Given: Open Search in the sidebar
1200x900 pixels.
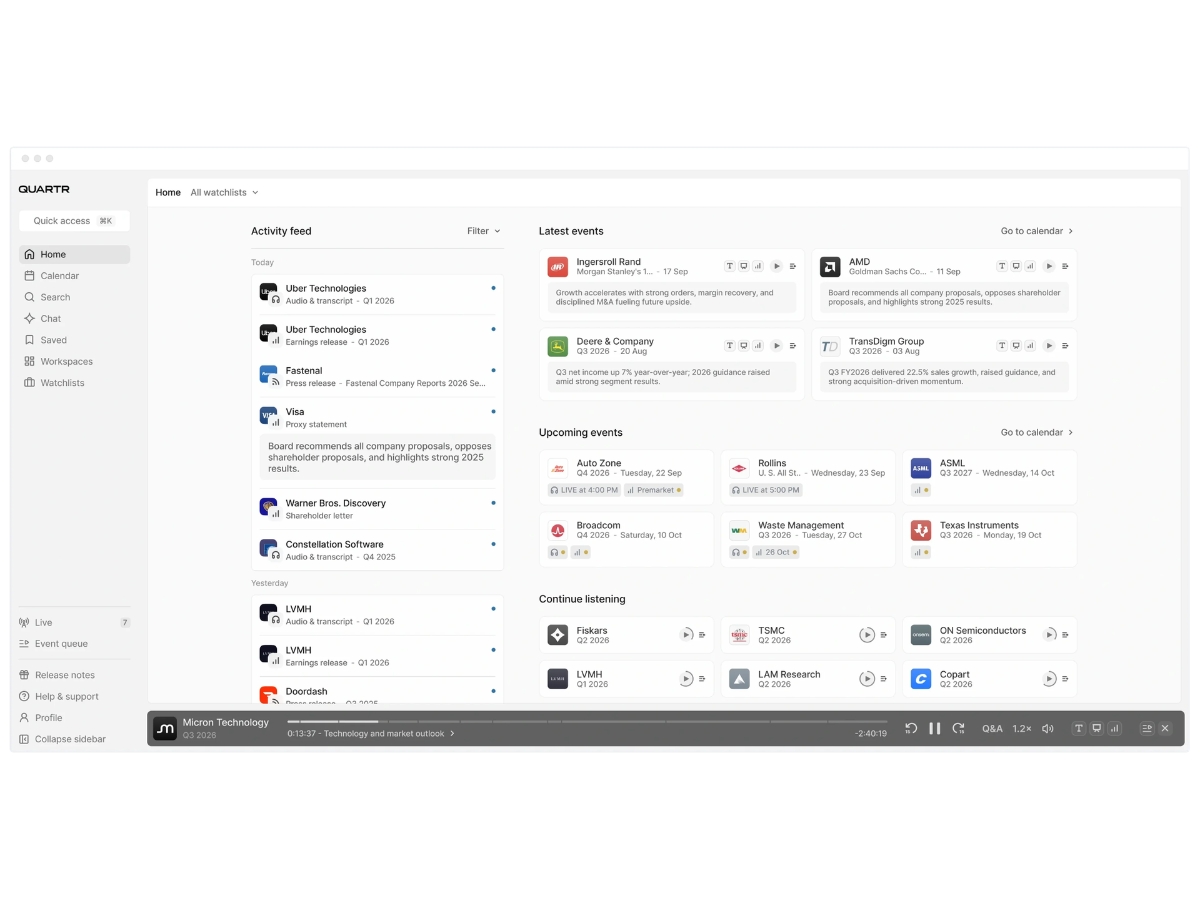Looking at the screenshot, I should click(x=74, y=297).
